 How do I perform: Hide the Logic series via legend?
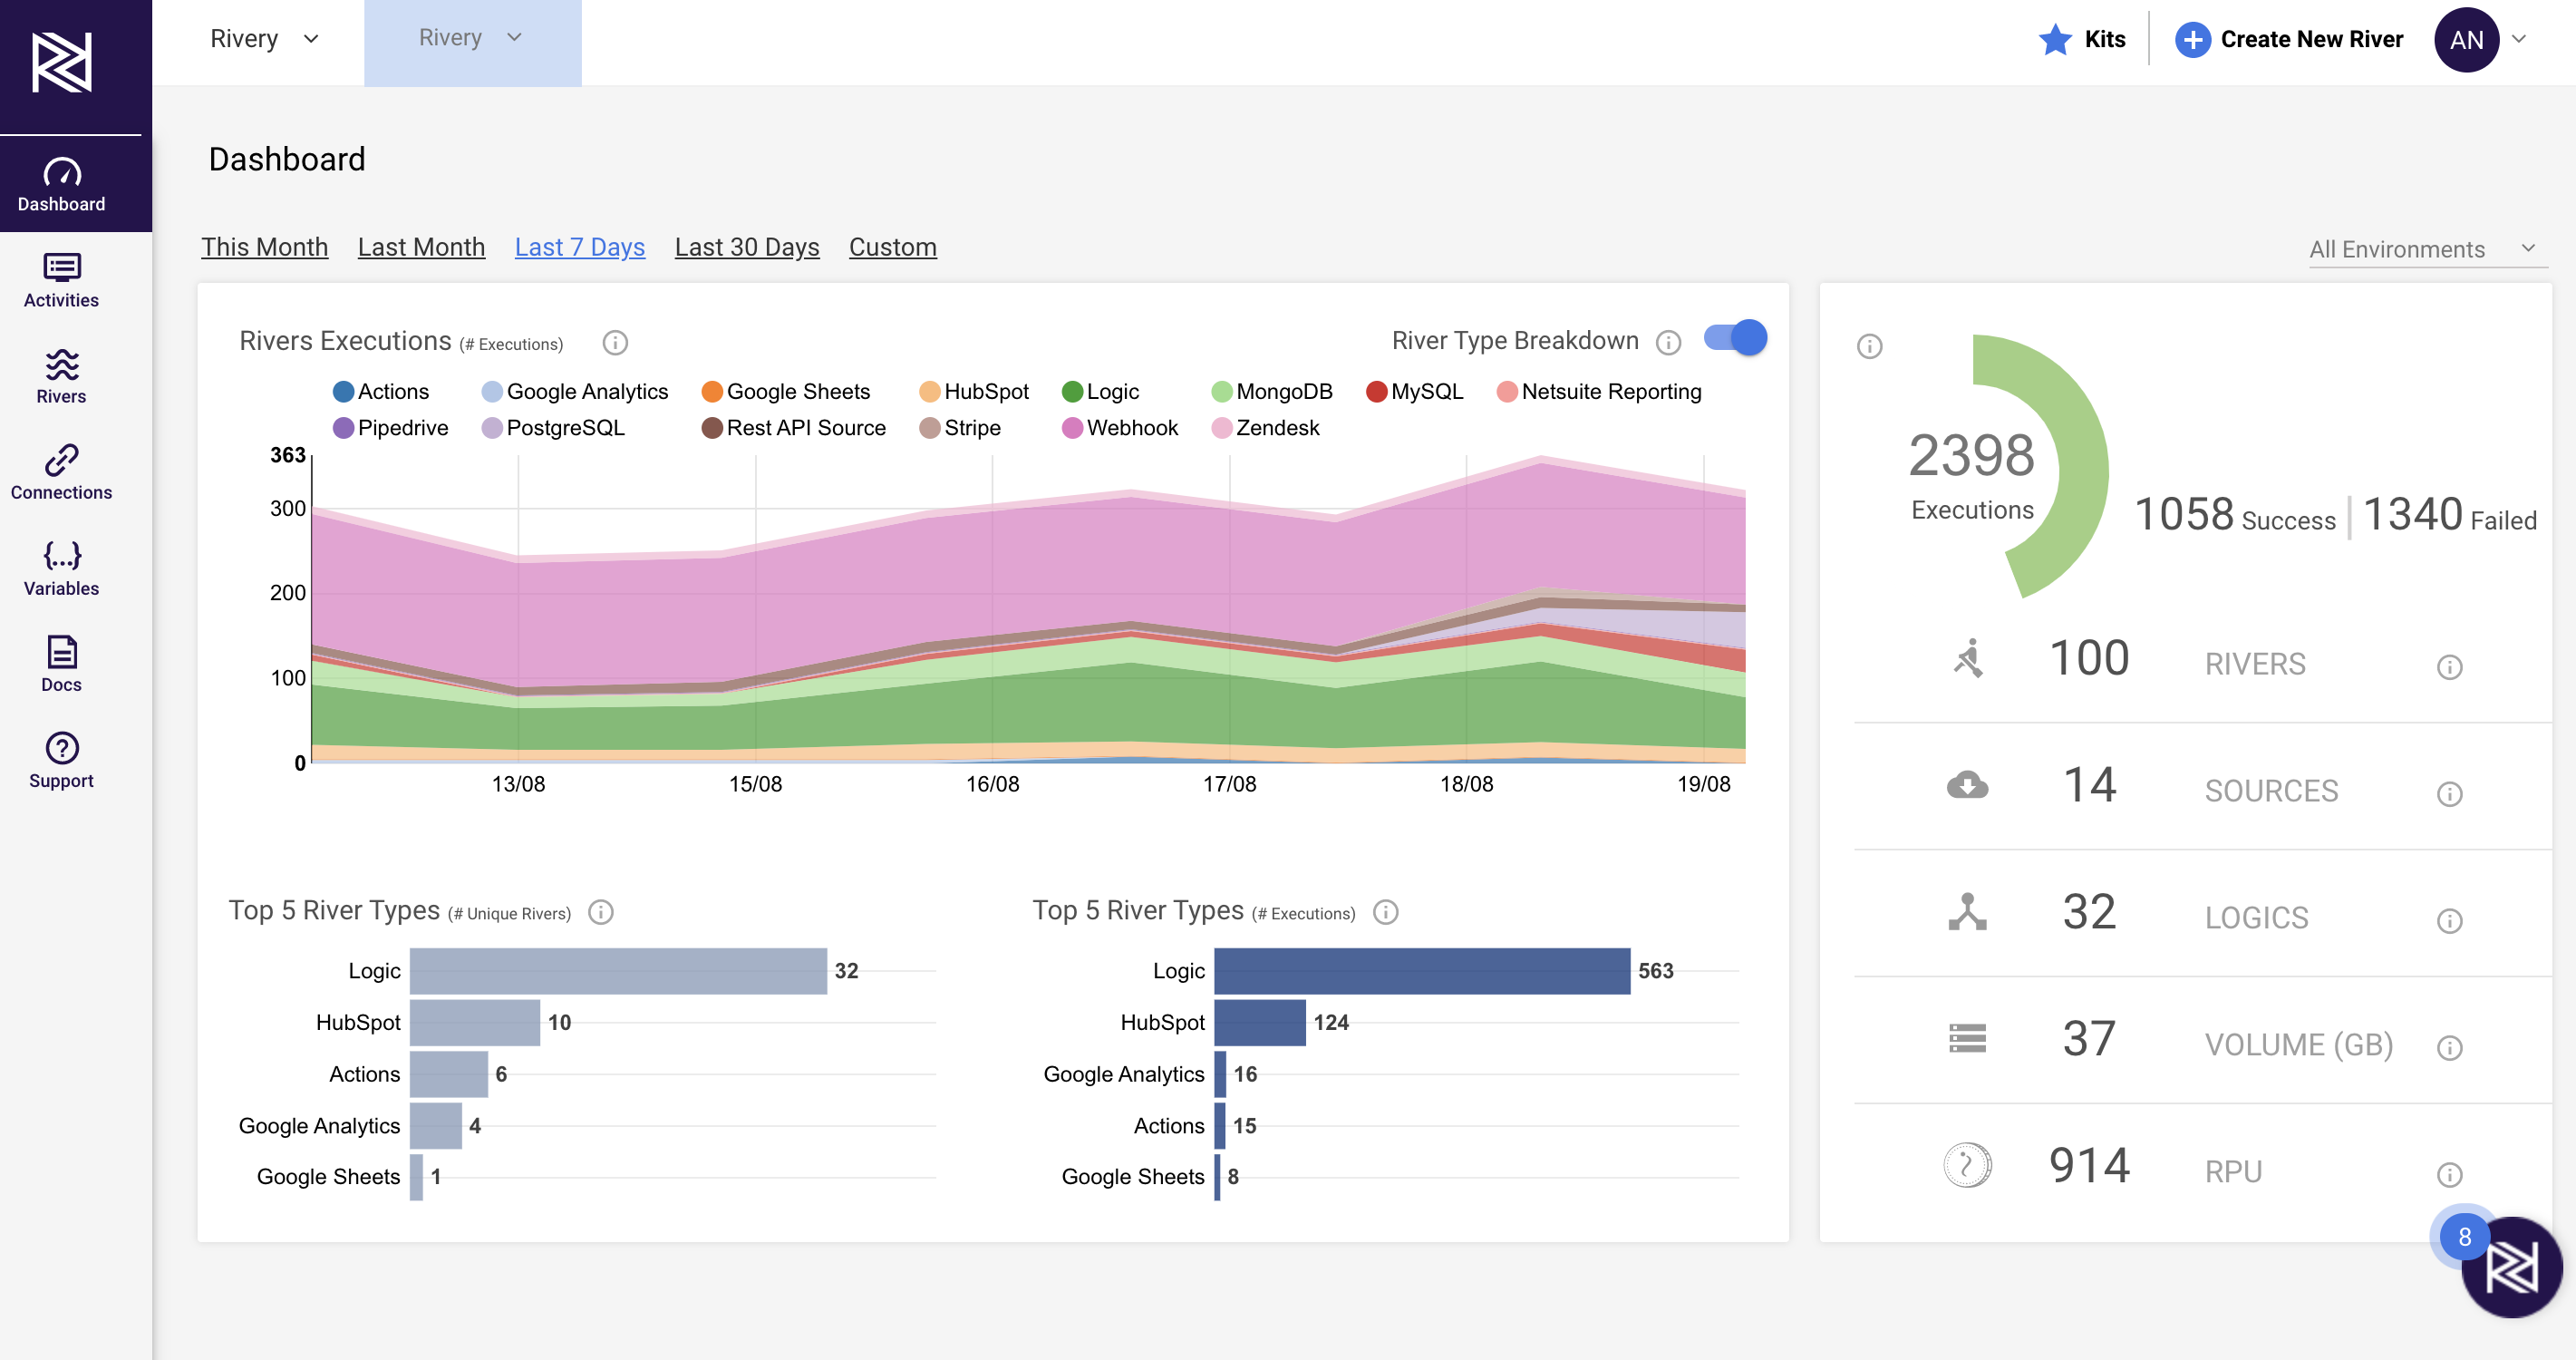1100,392
